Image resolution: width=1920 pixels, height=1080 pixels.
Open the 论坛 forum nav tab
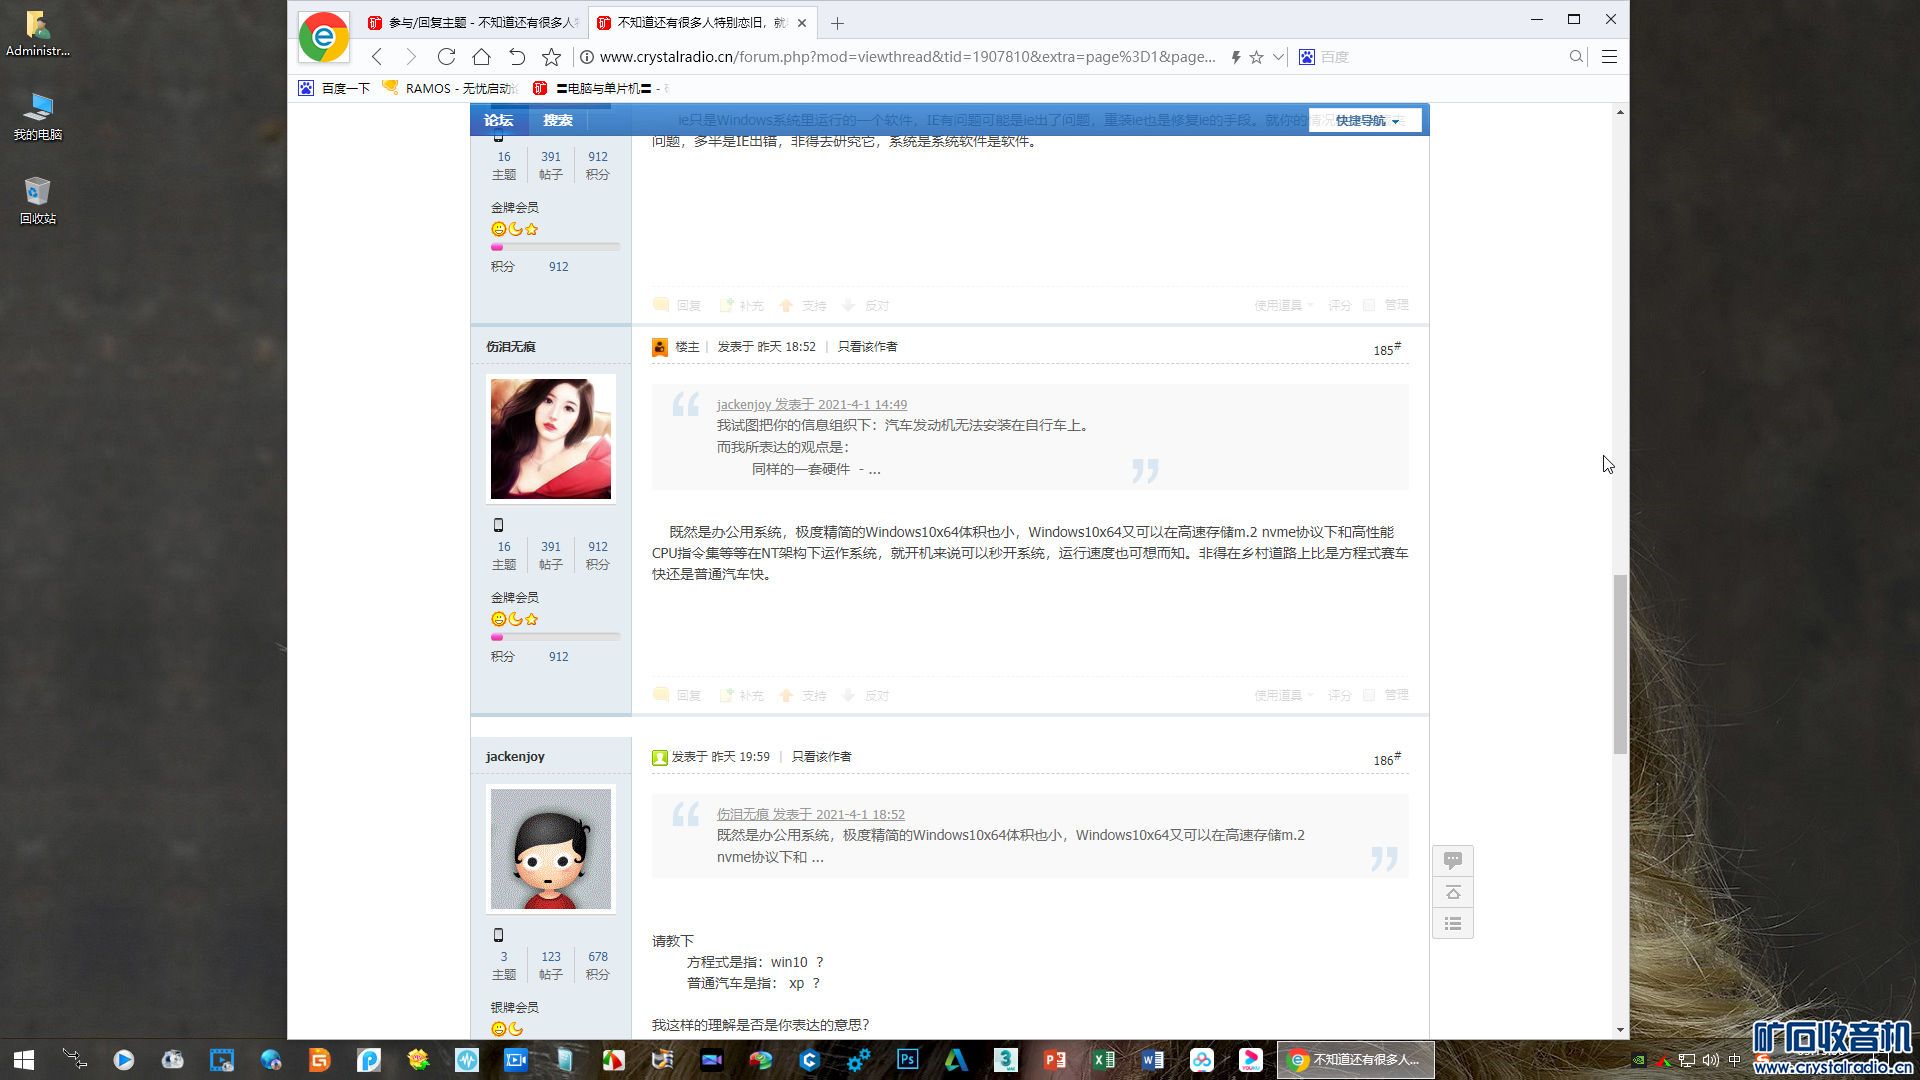[x=498, y=120]
